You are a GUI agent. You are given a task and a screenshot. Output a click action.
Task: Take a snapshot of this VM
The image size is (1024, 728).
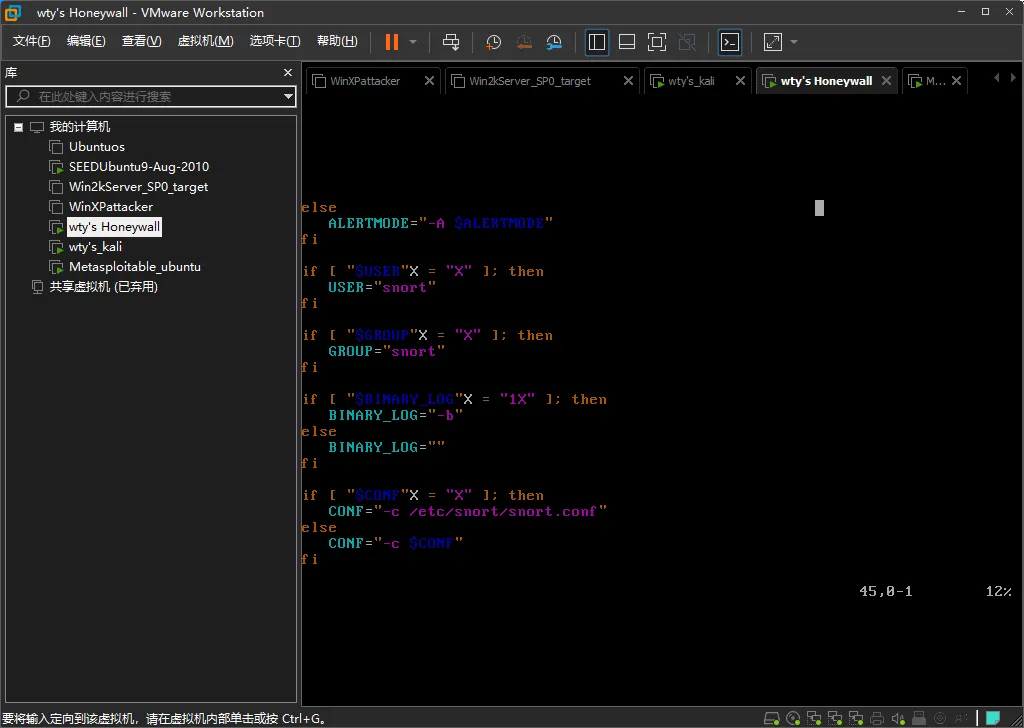(x=493, y=41)
